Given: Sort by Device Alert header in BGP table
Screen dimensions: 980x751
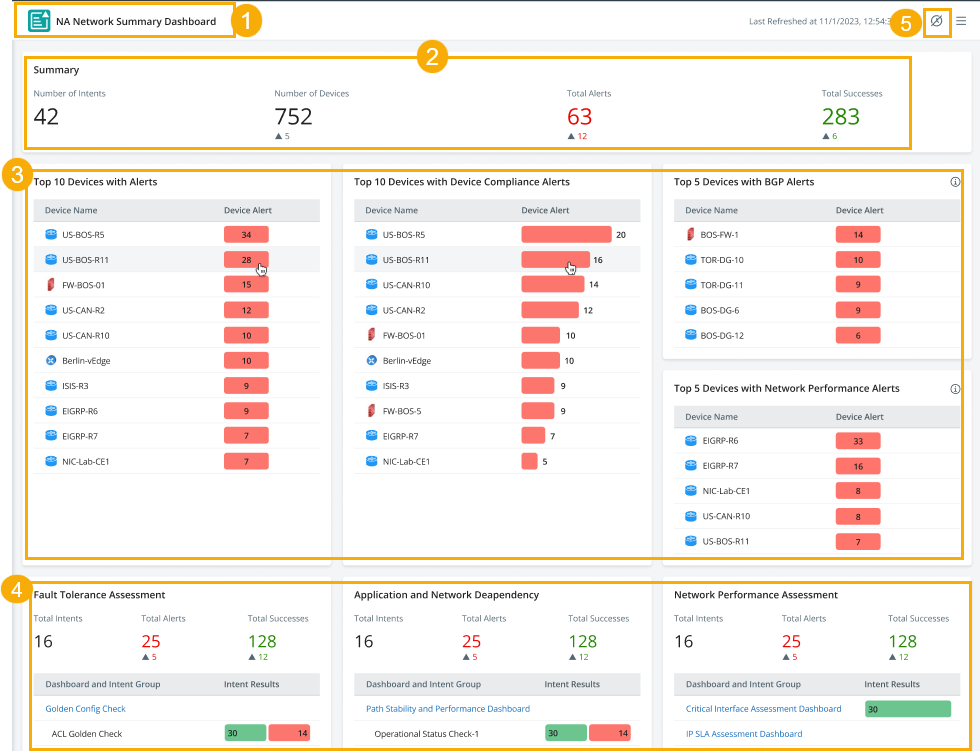Looking at the screenshot, I should point(859,210).
